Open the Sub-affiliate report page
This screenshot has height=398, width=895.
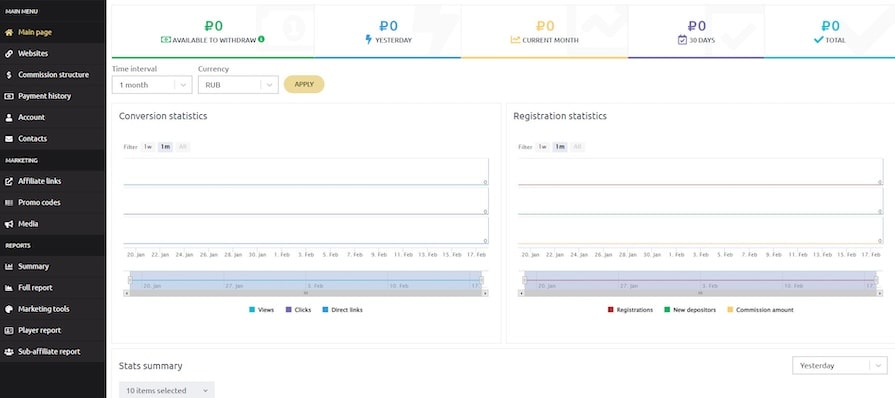pyautogui.click(x=53, y=352)
